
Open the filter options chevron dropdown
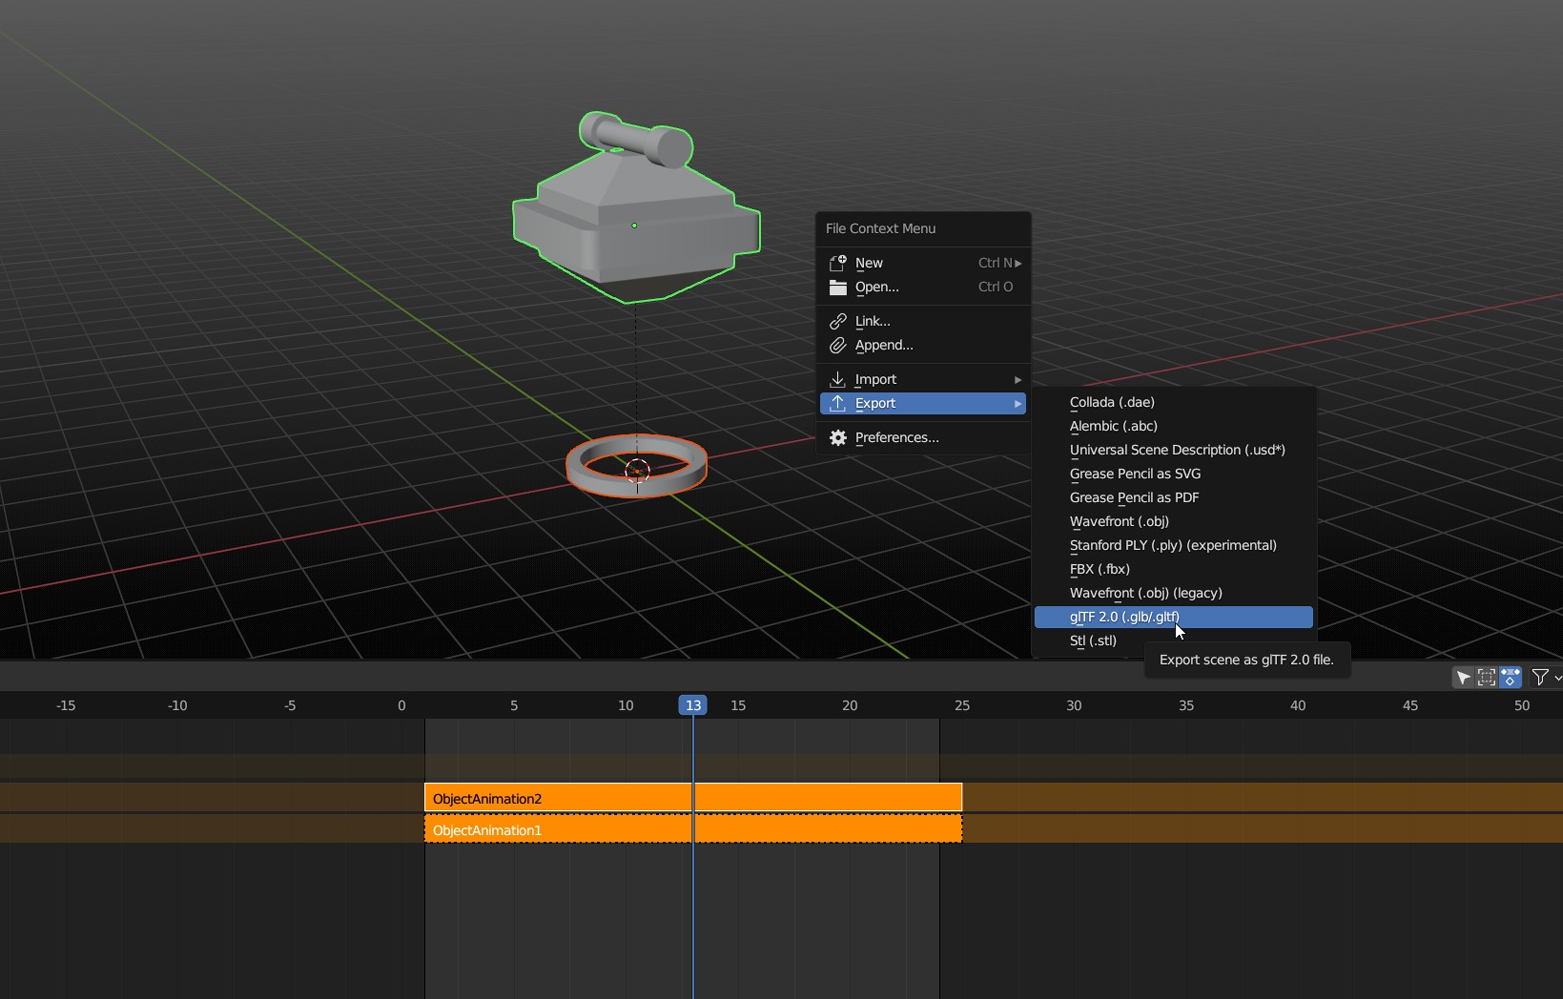click(1557, 677)
